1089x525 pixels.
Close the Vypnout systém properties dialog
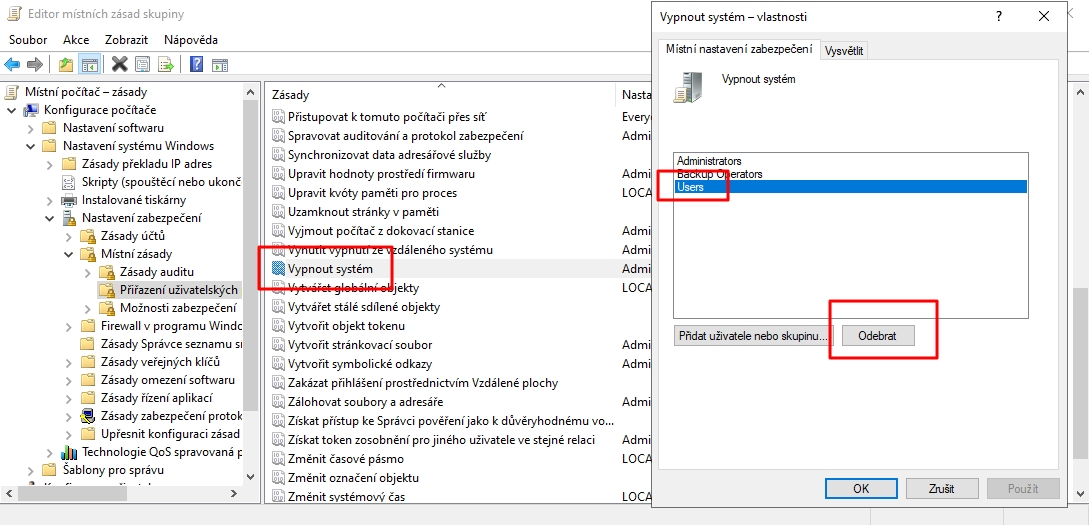1043,17
